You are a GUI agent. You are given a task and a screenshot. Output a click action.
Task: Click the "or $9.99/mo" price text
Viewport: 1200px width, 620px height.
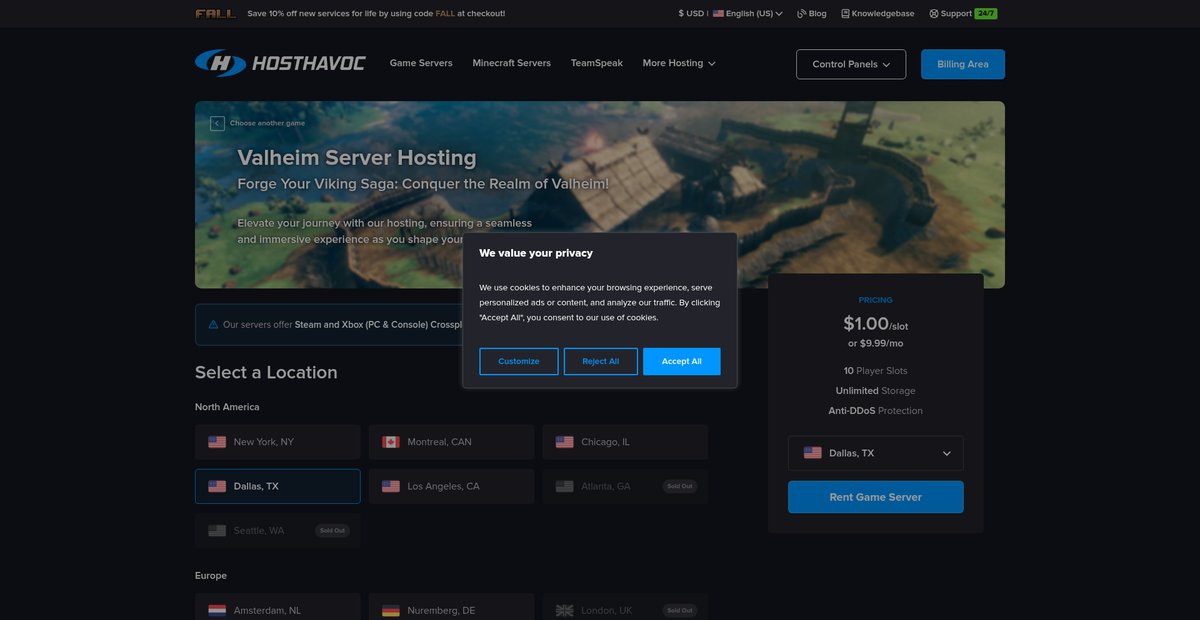(876, 343)
